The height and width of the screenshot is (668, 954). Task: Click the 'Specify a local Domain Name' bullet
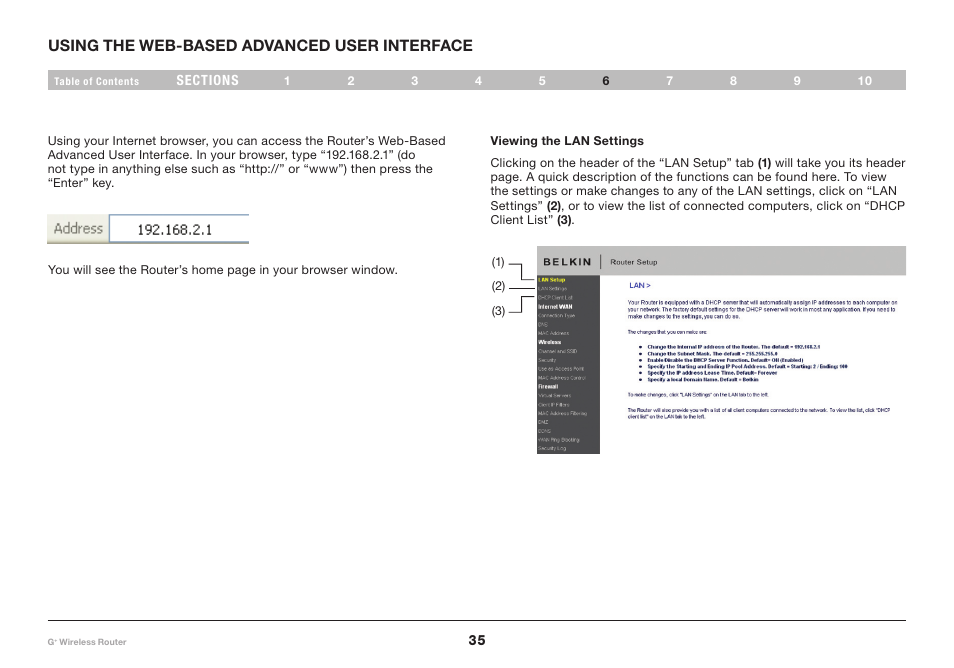pyautogui.click(x=703, y=380)
